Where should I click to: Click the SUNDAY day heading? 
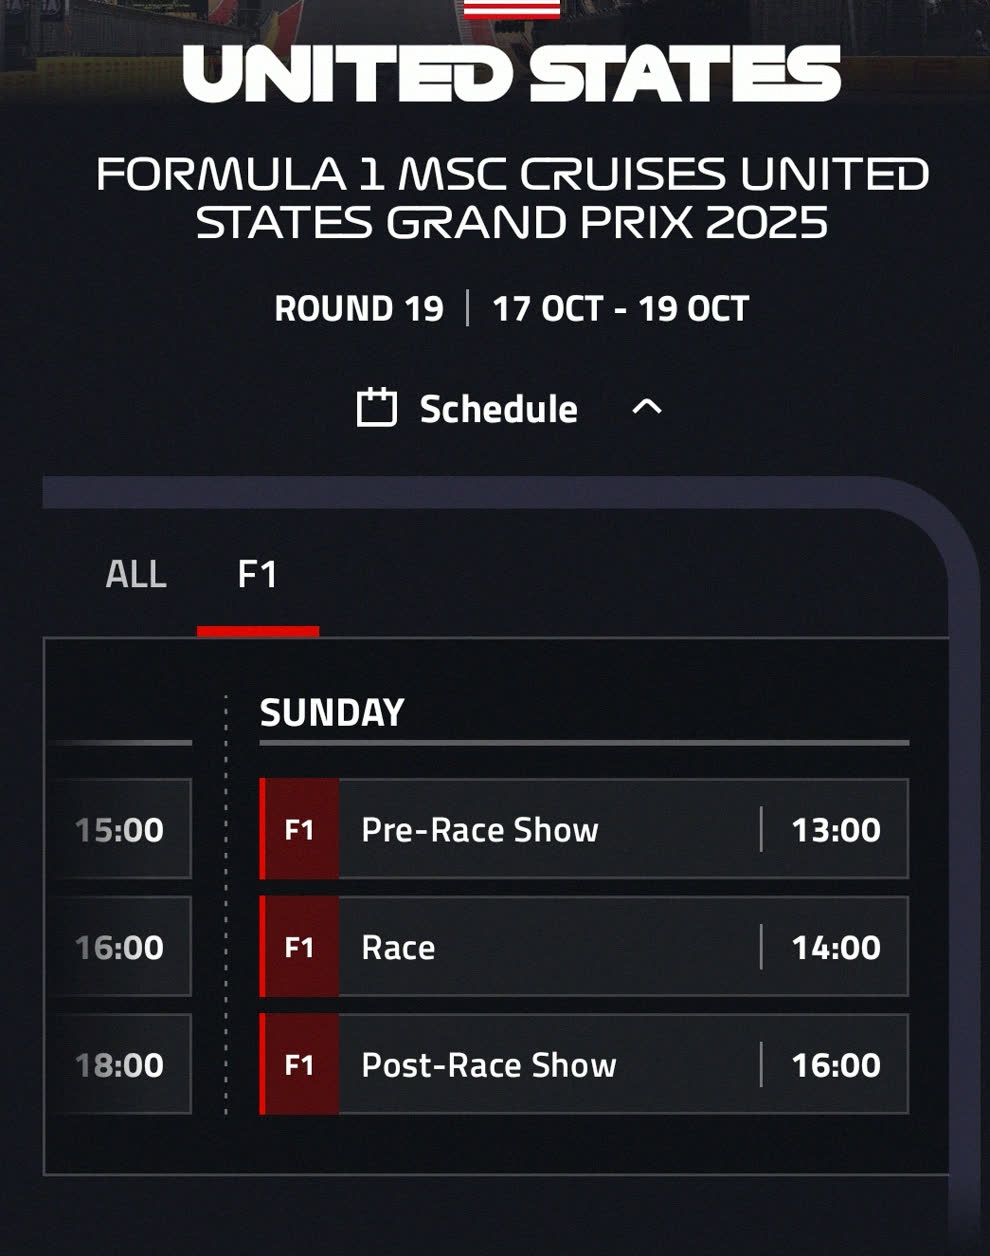pyautogui.click(x=332, y=712)
